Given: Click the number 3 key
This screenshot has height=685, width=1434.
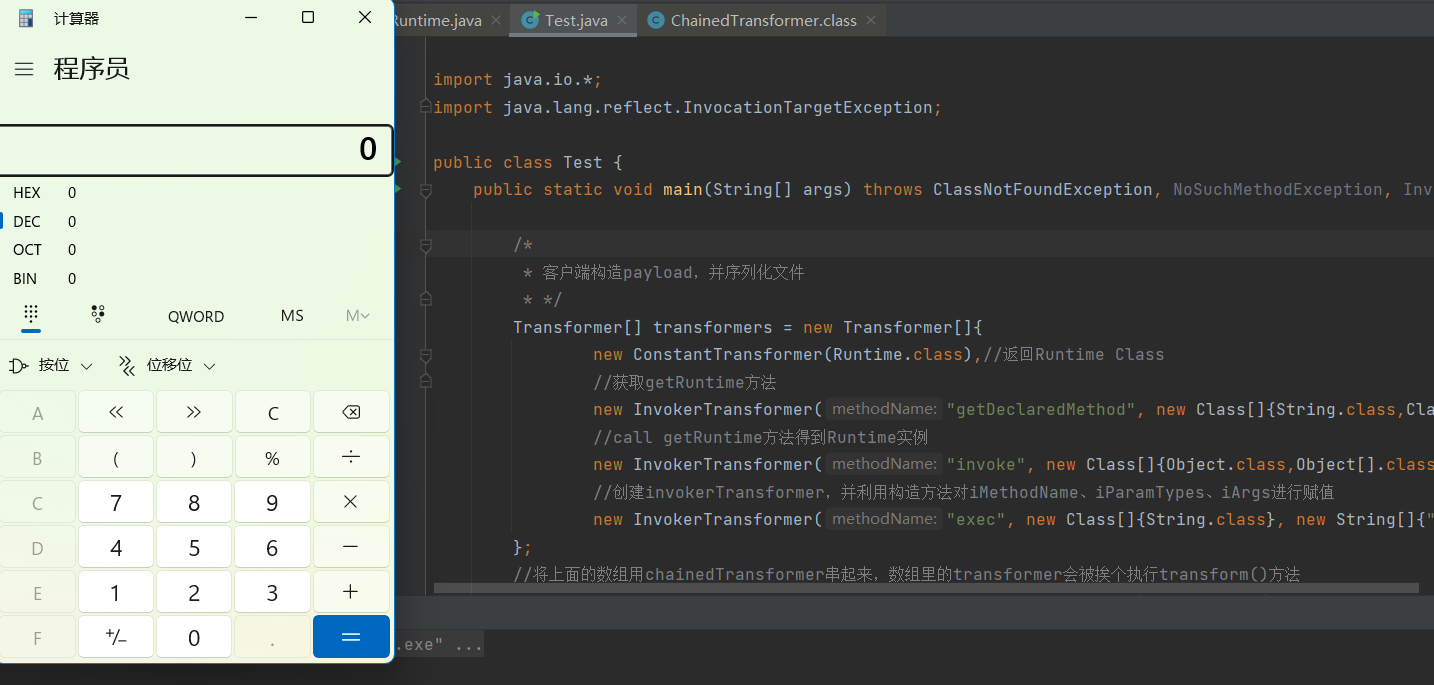Looking at the screenshot, I should (x=272, y=592).
